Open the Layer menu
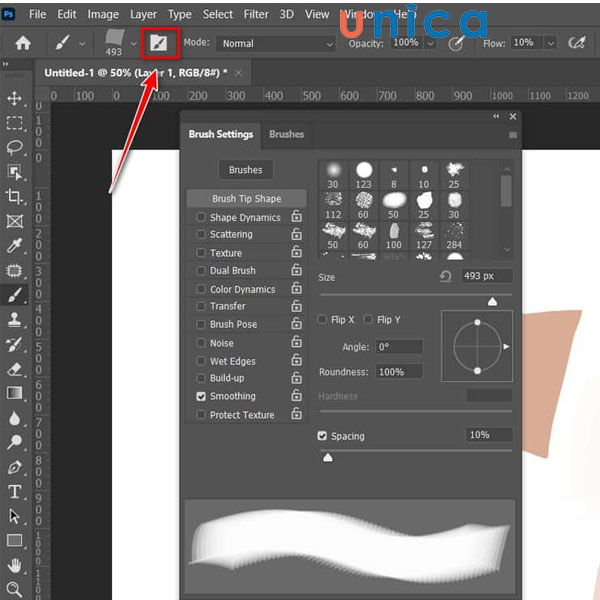This screenshot has width=600, height=600. pos(143,15)
